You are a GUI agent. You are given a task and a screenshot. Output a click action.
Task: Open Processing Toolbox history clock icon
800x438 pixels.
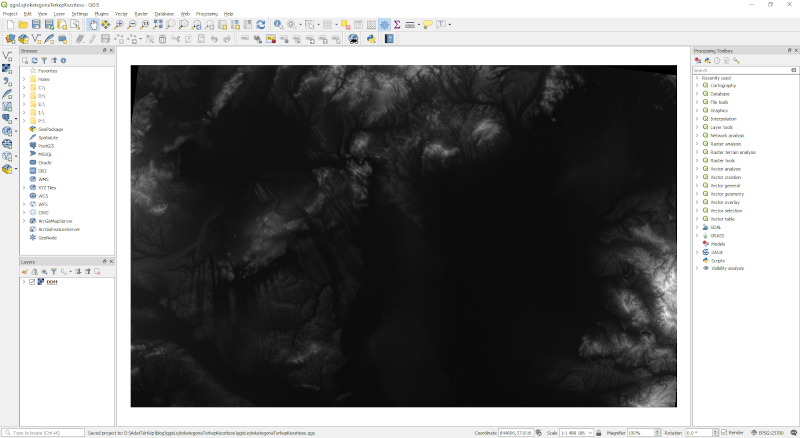[x=717, y=61]
